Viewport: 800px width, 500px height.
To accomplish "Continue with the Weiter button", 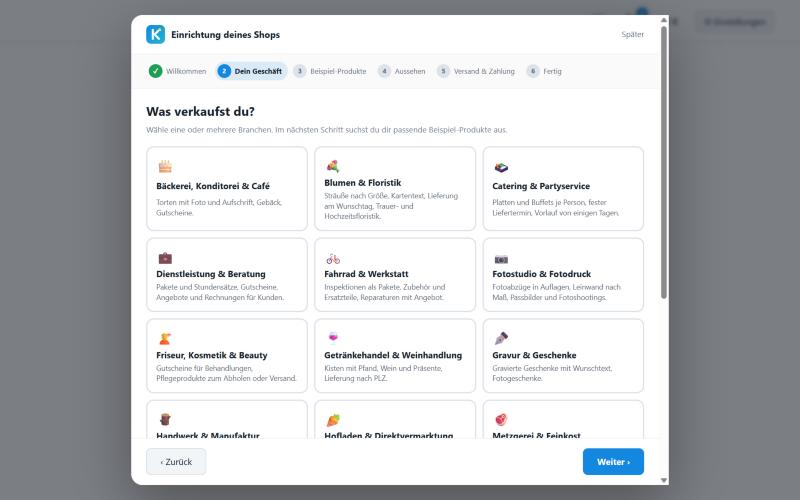I will [x=613, y=462].
